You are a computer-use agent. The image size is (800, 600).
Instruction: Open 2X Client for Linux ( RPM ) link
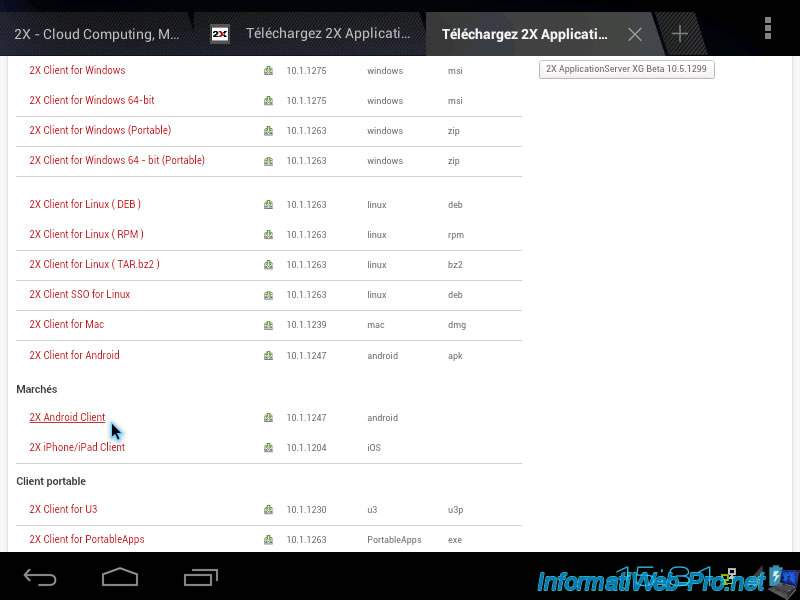pos(86,235)
